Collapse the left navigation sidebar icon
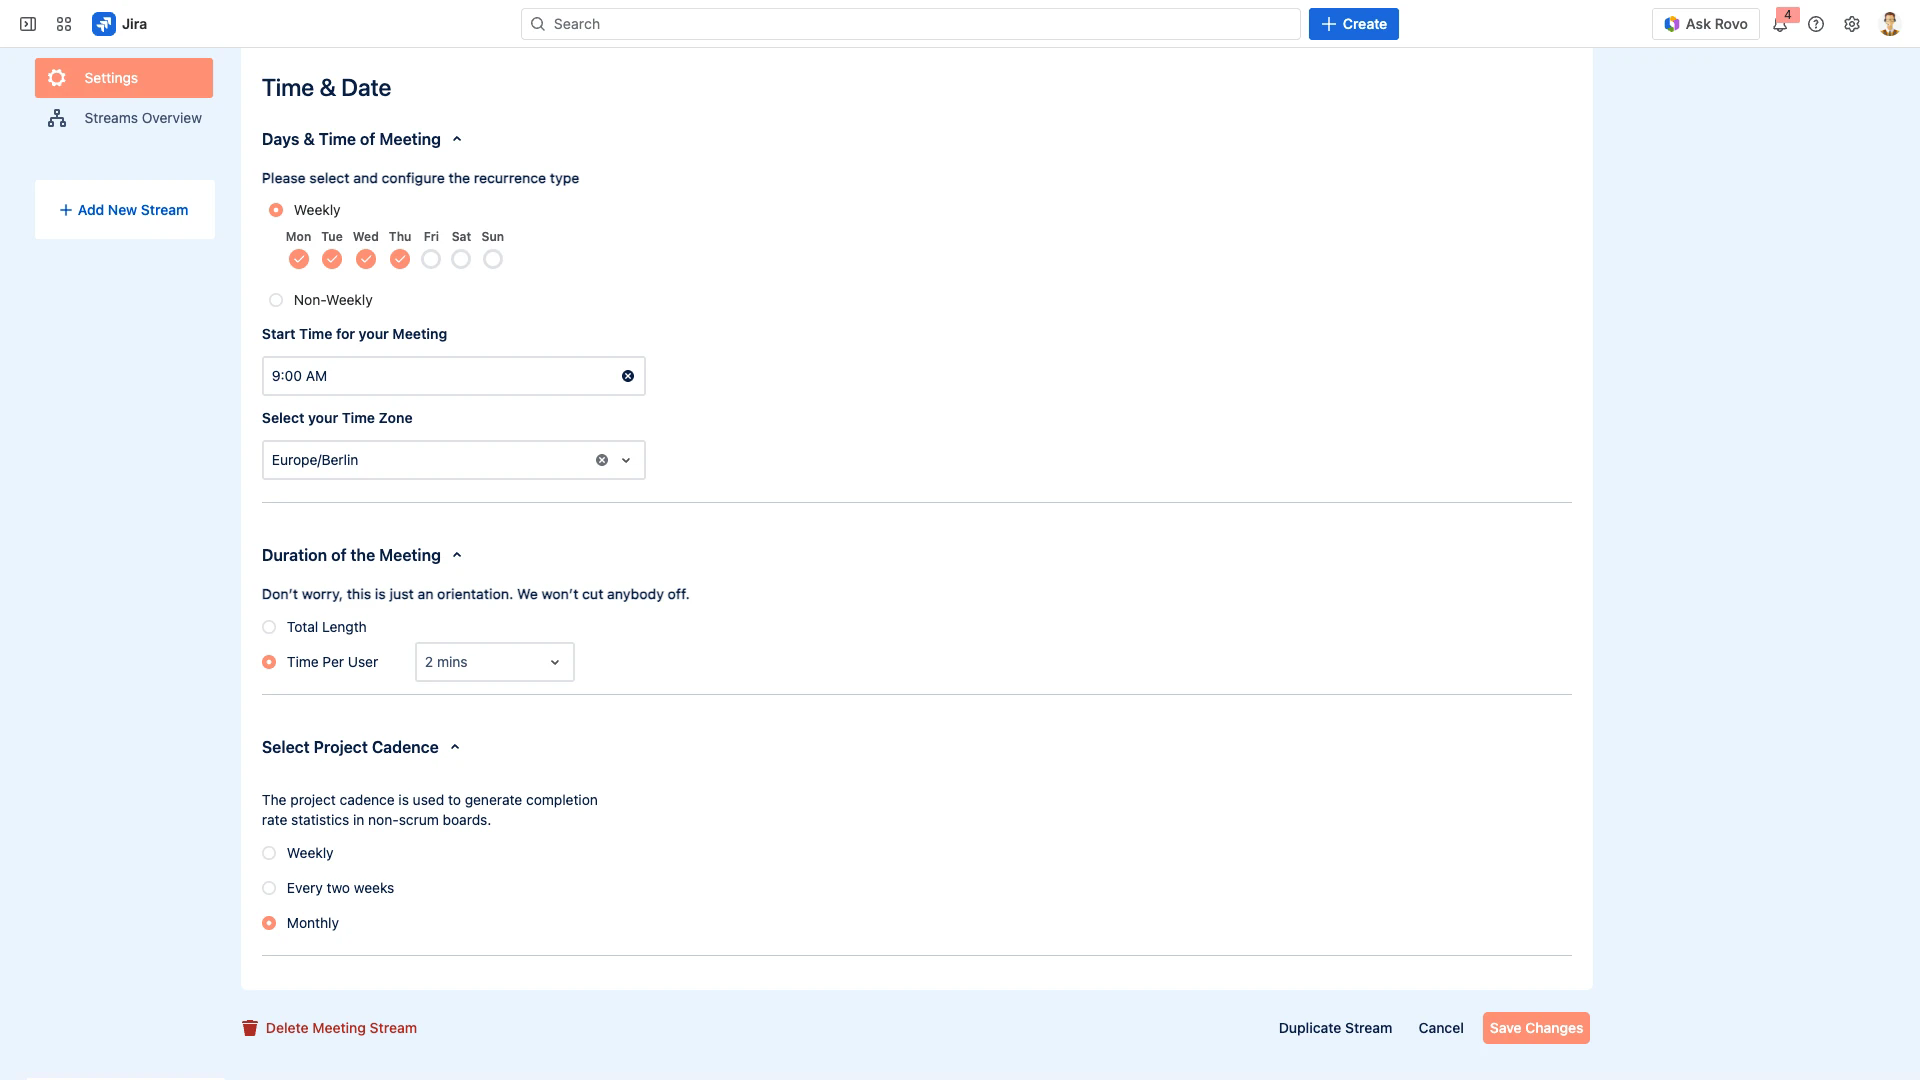 (27, 23)
